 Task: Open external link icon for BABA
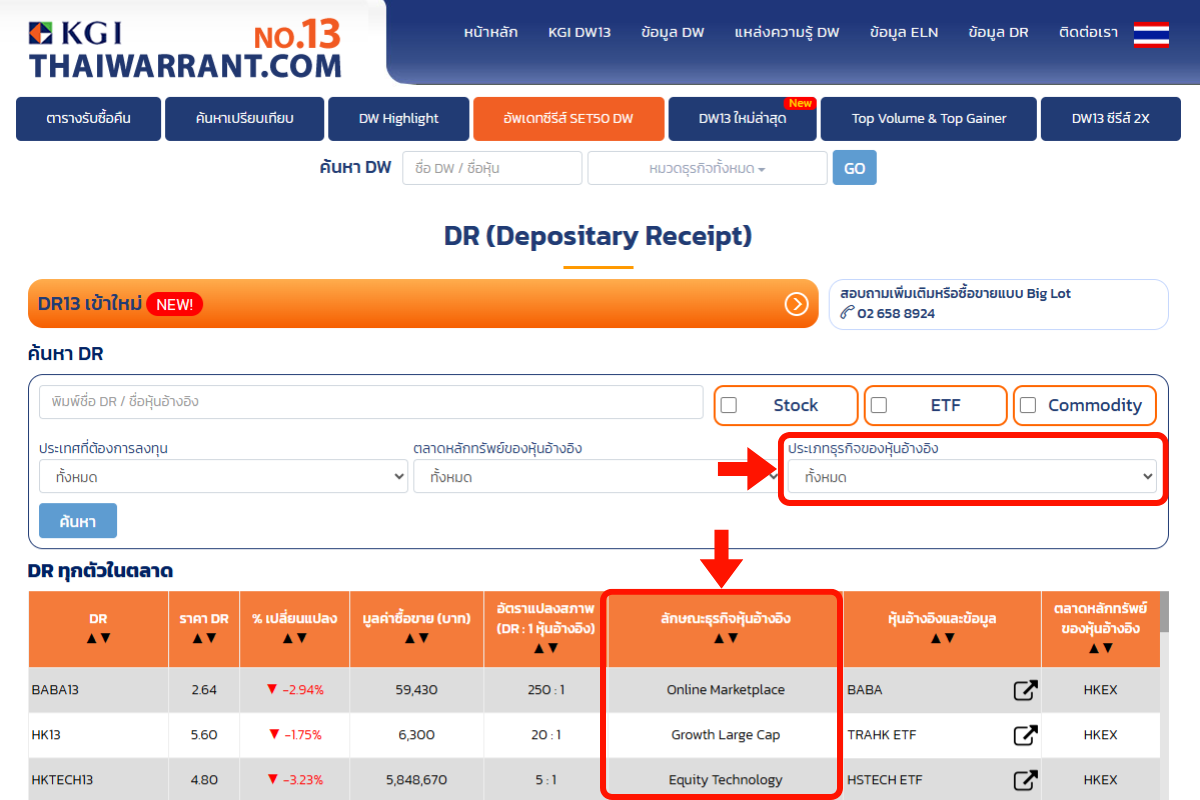click(1025, 690)
